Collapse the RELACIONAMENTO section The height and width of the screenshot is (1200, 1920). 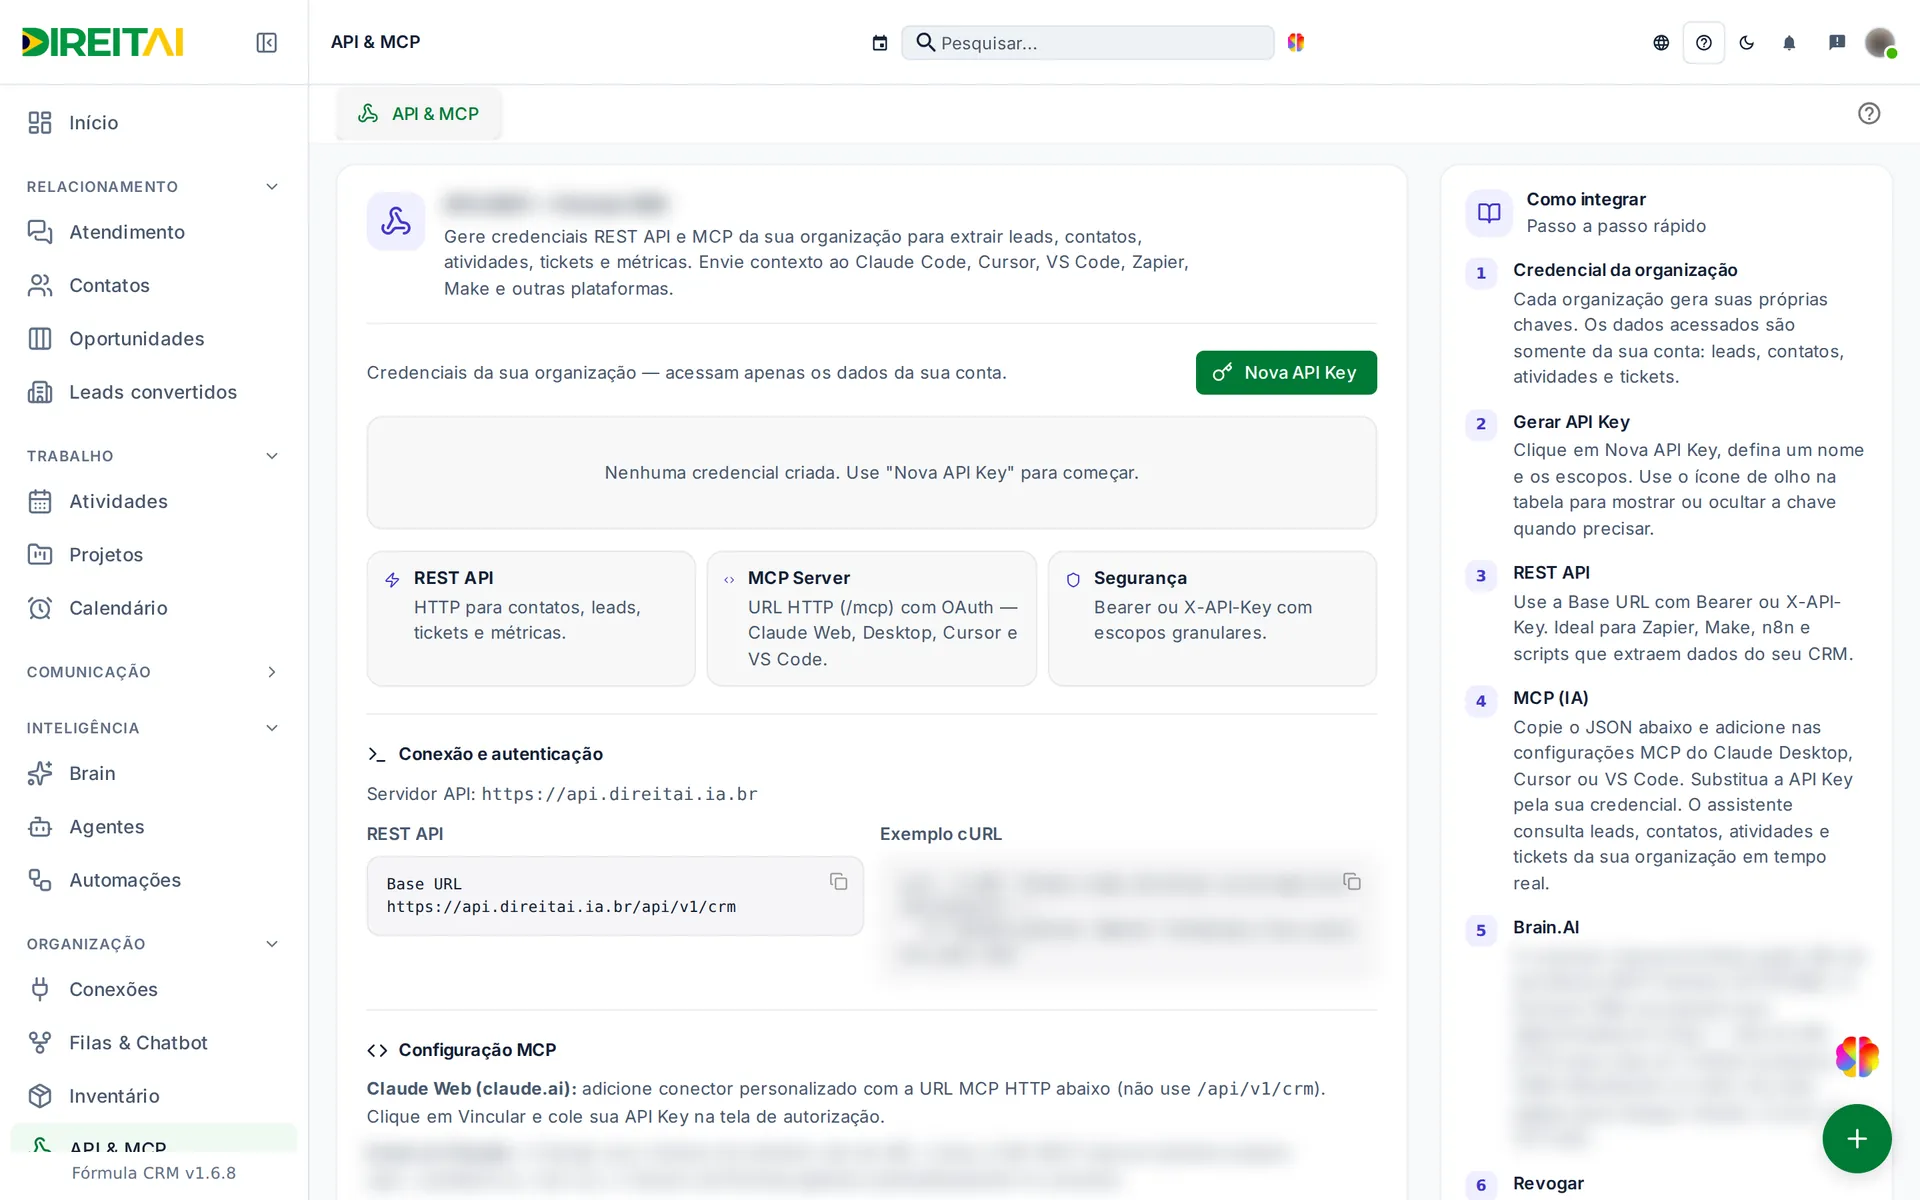coord(154,187)
